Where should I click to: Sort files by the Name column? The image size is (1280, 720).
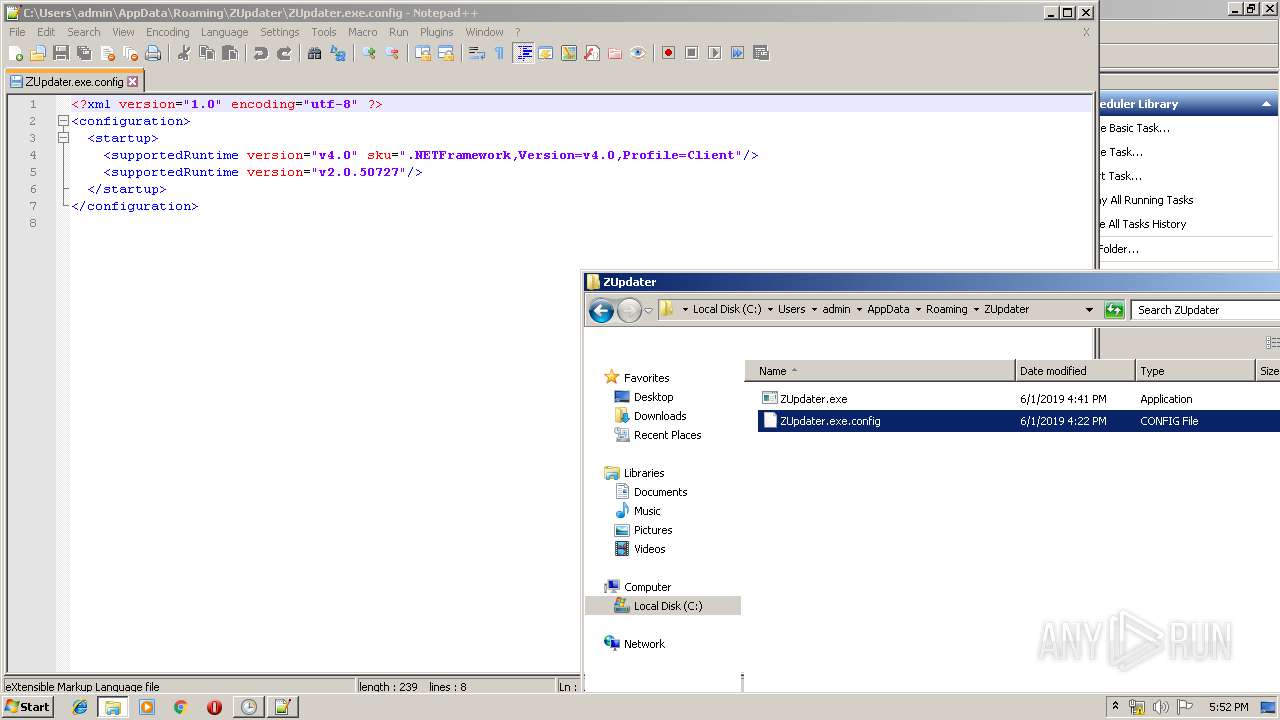pyautogui.click(x=880, y=371)
